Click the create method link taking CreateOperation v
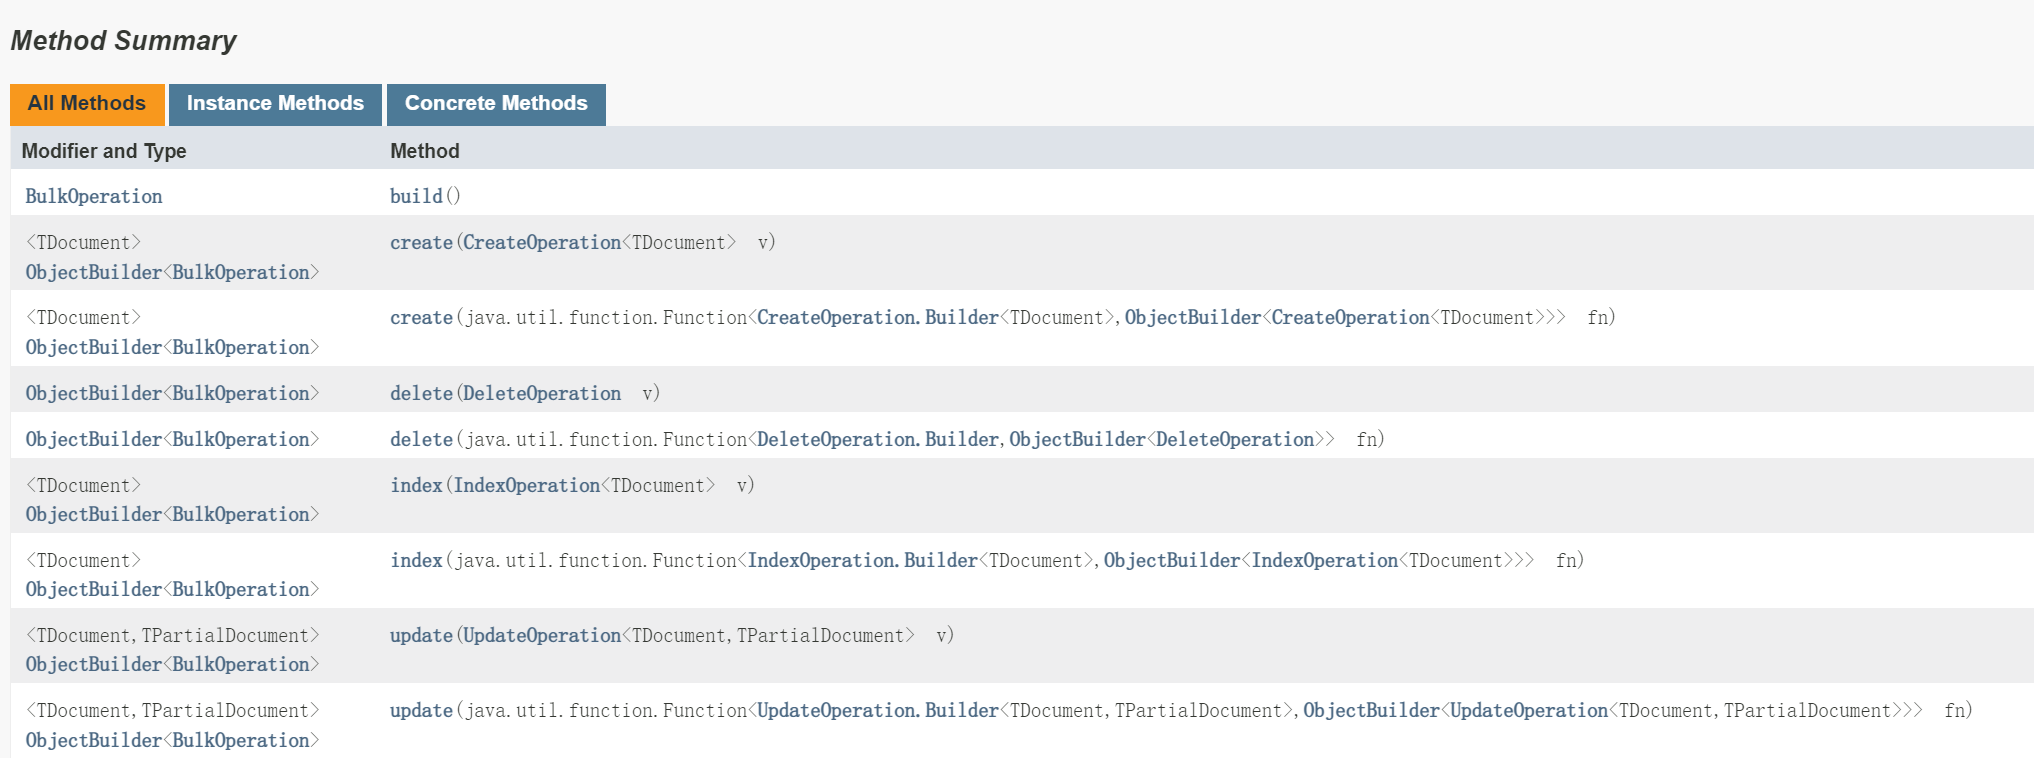 pyautogui.click(x=421, y=242)
